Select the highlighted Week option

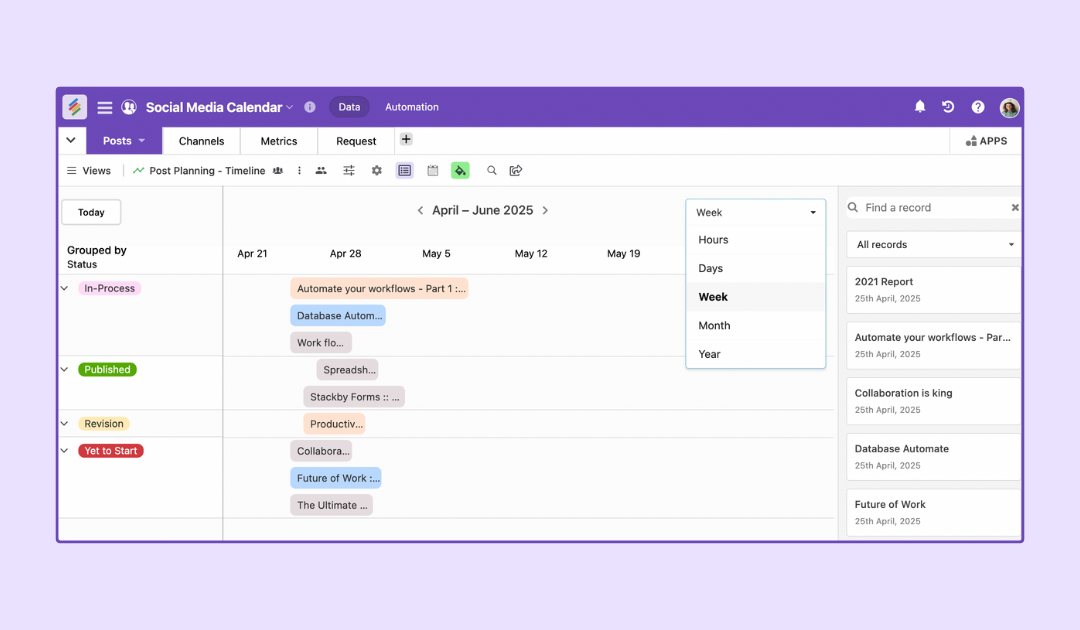click(x=756, y=297)
